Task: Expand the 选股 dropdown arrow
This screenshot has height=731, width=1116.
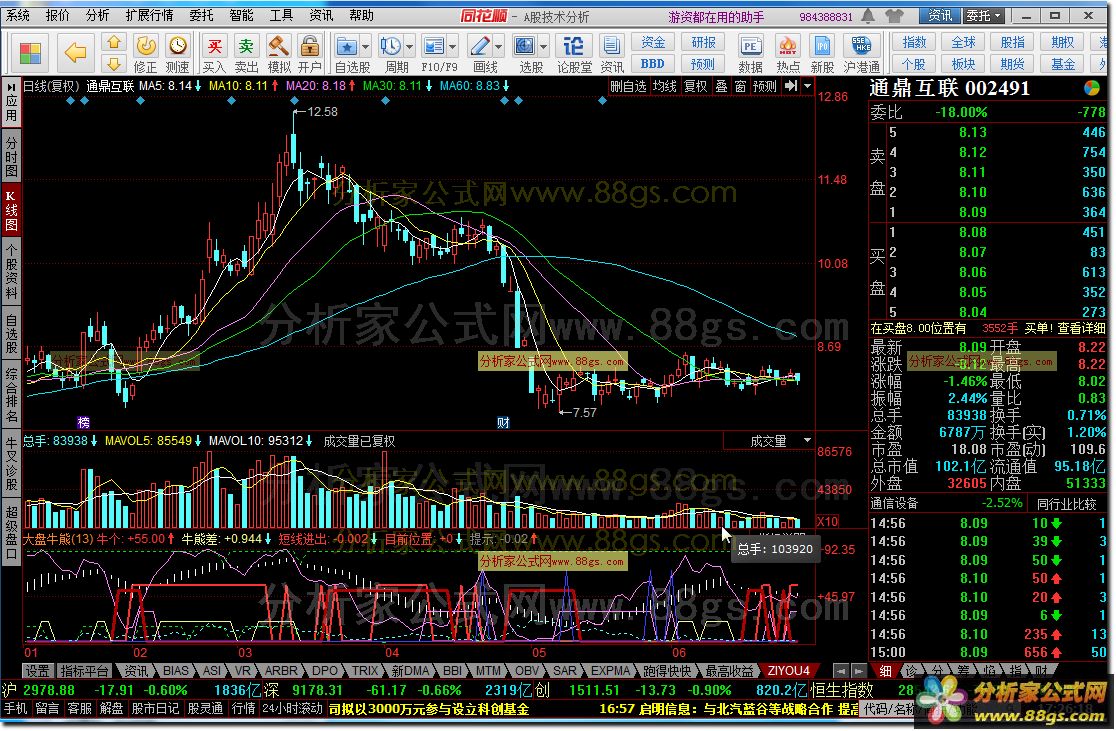Action: pos(543,47)
